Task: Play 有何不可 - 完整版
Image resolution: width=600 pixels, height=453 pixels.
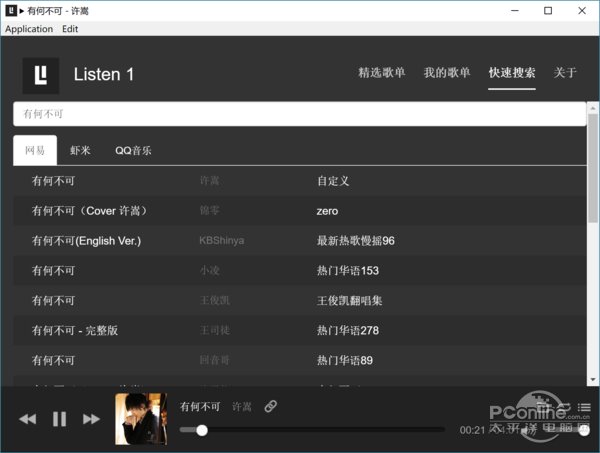Action: click(x=75, y=330)
